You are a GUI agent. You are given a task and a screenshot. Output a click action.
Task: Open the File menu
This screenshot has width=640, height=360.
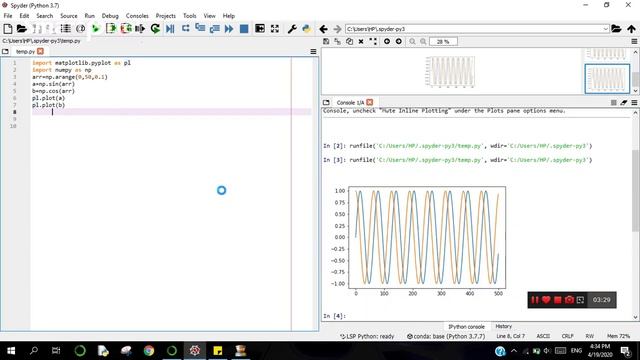click(8, 16)
